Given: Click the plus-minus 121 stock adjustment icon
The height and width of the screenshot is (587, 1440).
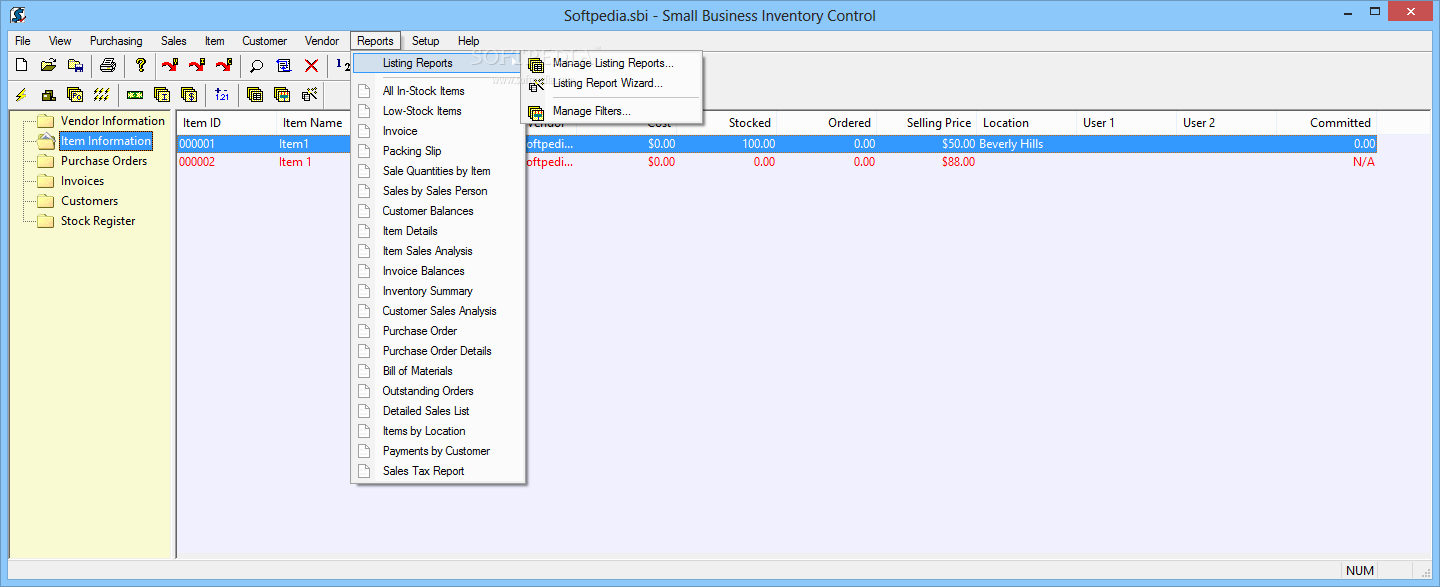Looking at the screenshot, I should pyautogui.click(x=222, y=95).
